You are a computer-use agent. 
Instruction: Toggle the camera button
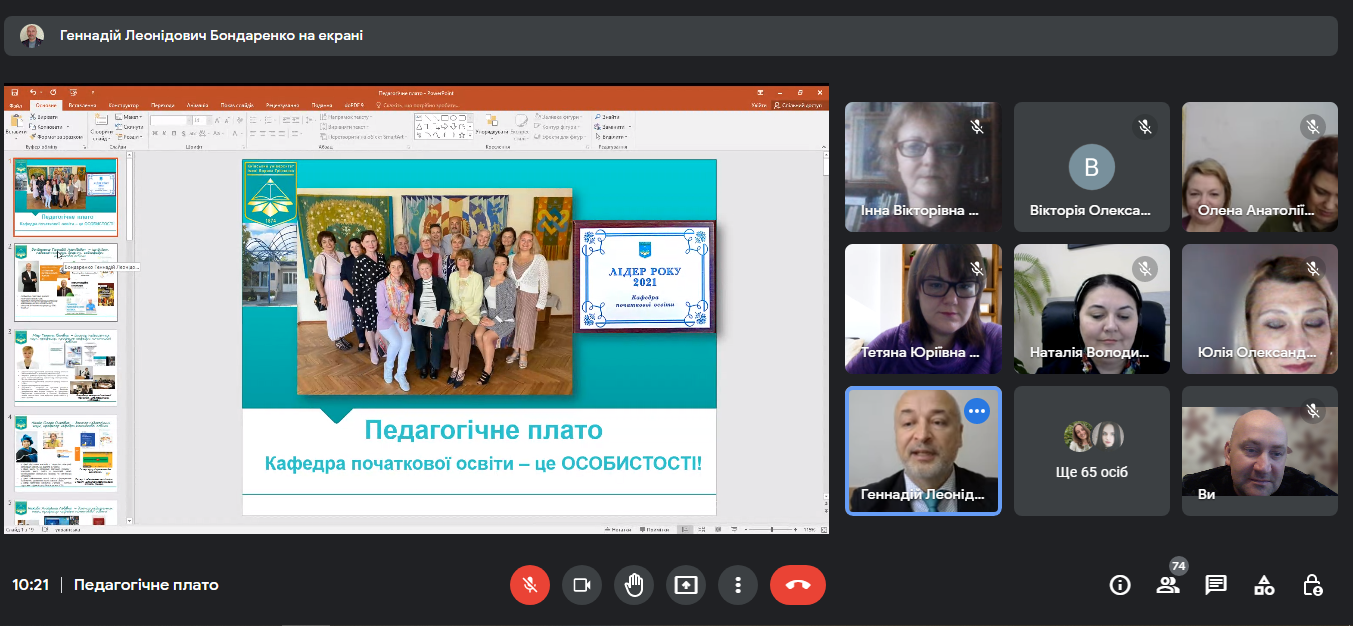coord(582,585)
